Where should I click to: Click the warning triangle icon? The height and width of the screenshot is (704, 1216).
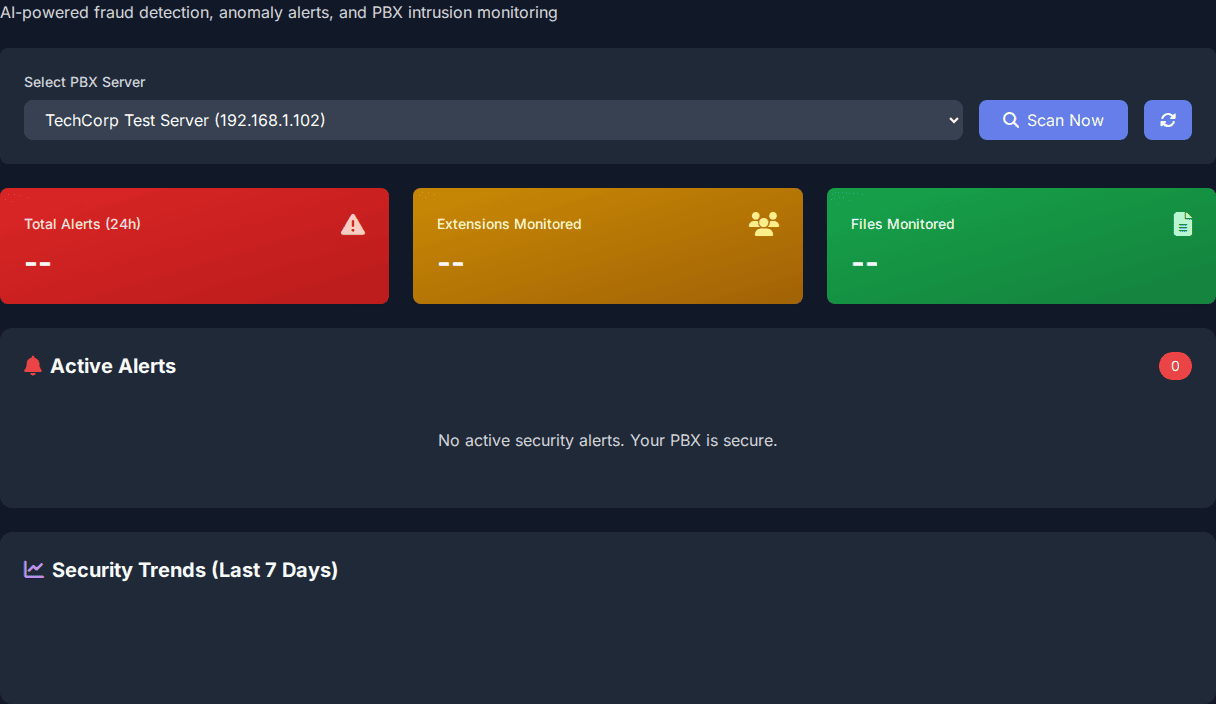(353, 224)
